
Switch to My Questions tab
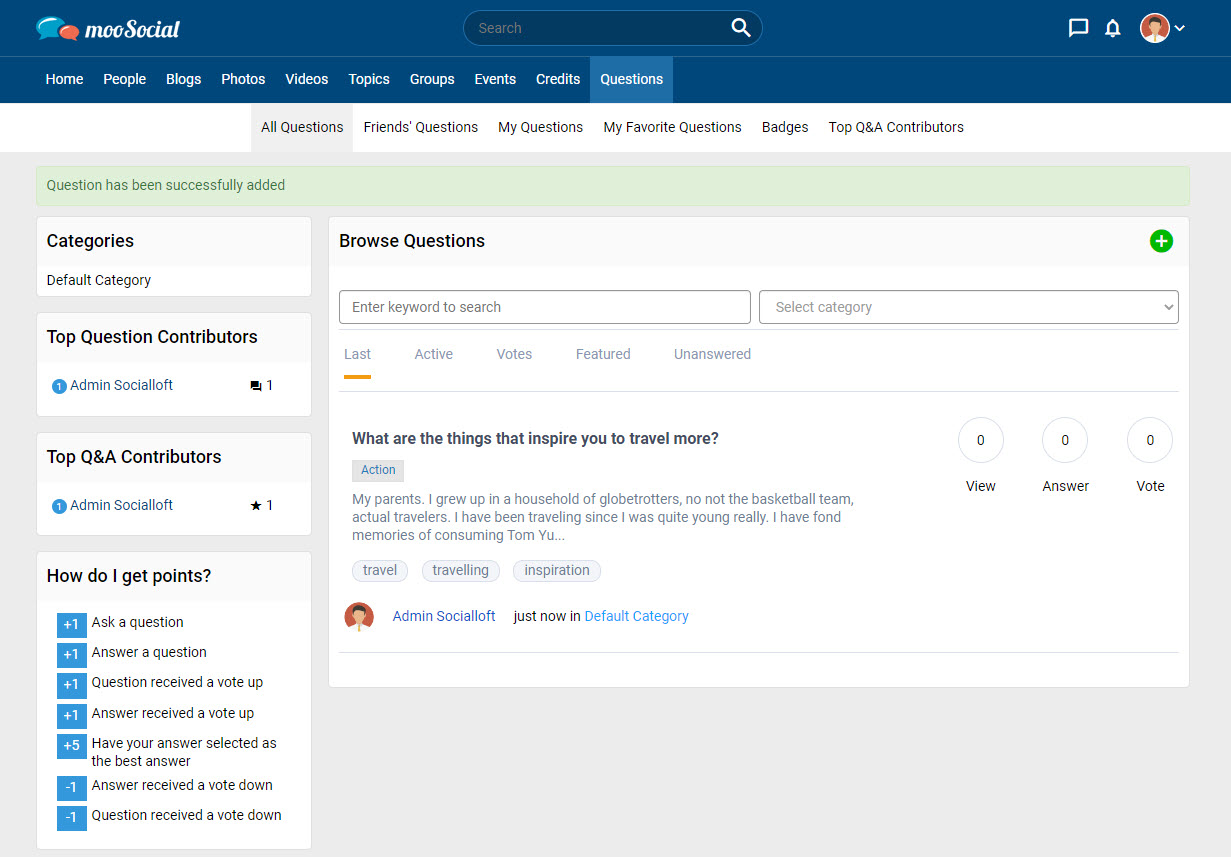[x=541, y=127]
